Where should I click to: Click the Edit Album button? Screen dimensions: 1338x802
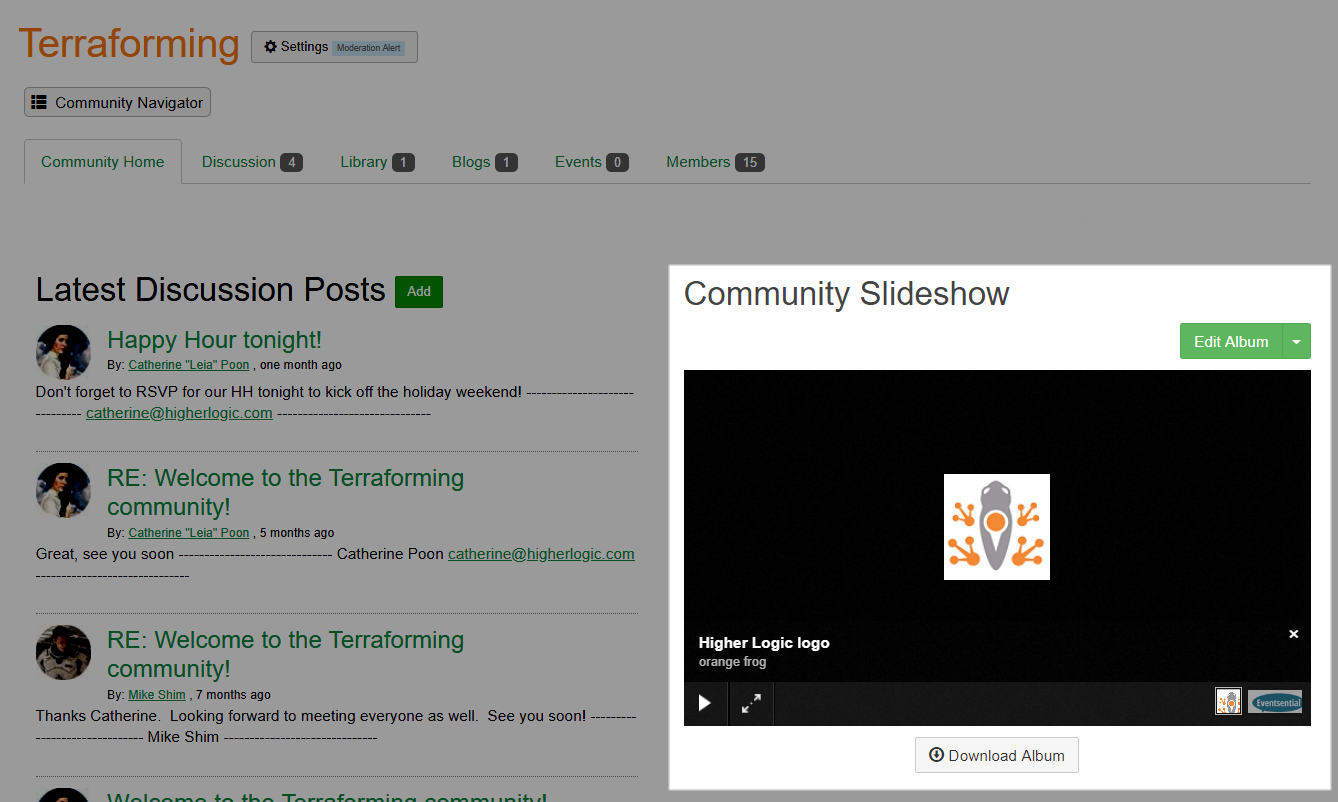pos(1230,341)
